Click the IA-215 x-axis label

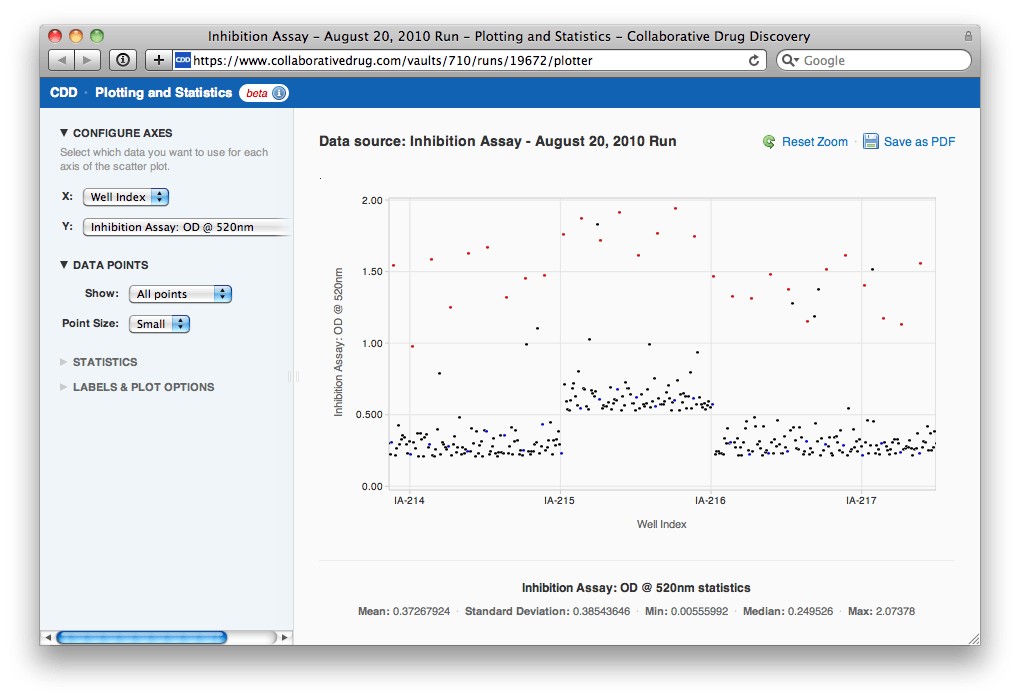point(559,500)
